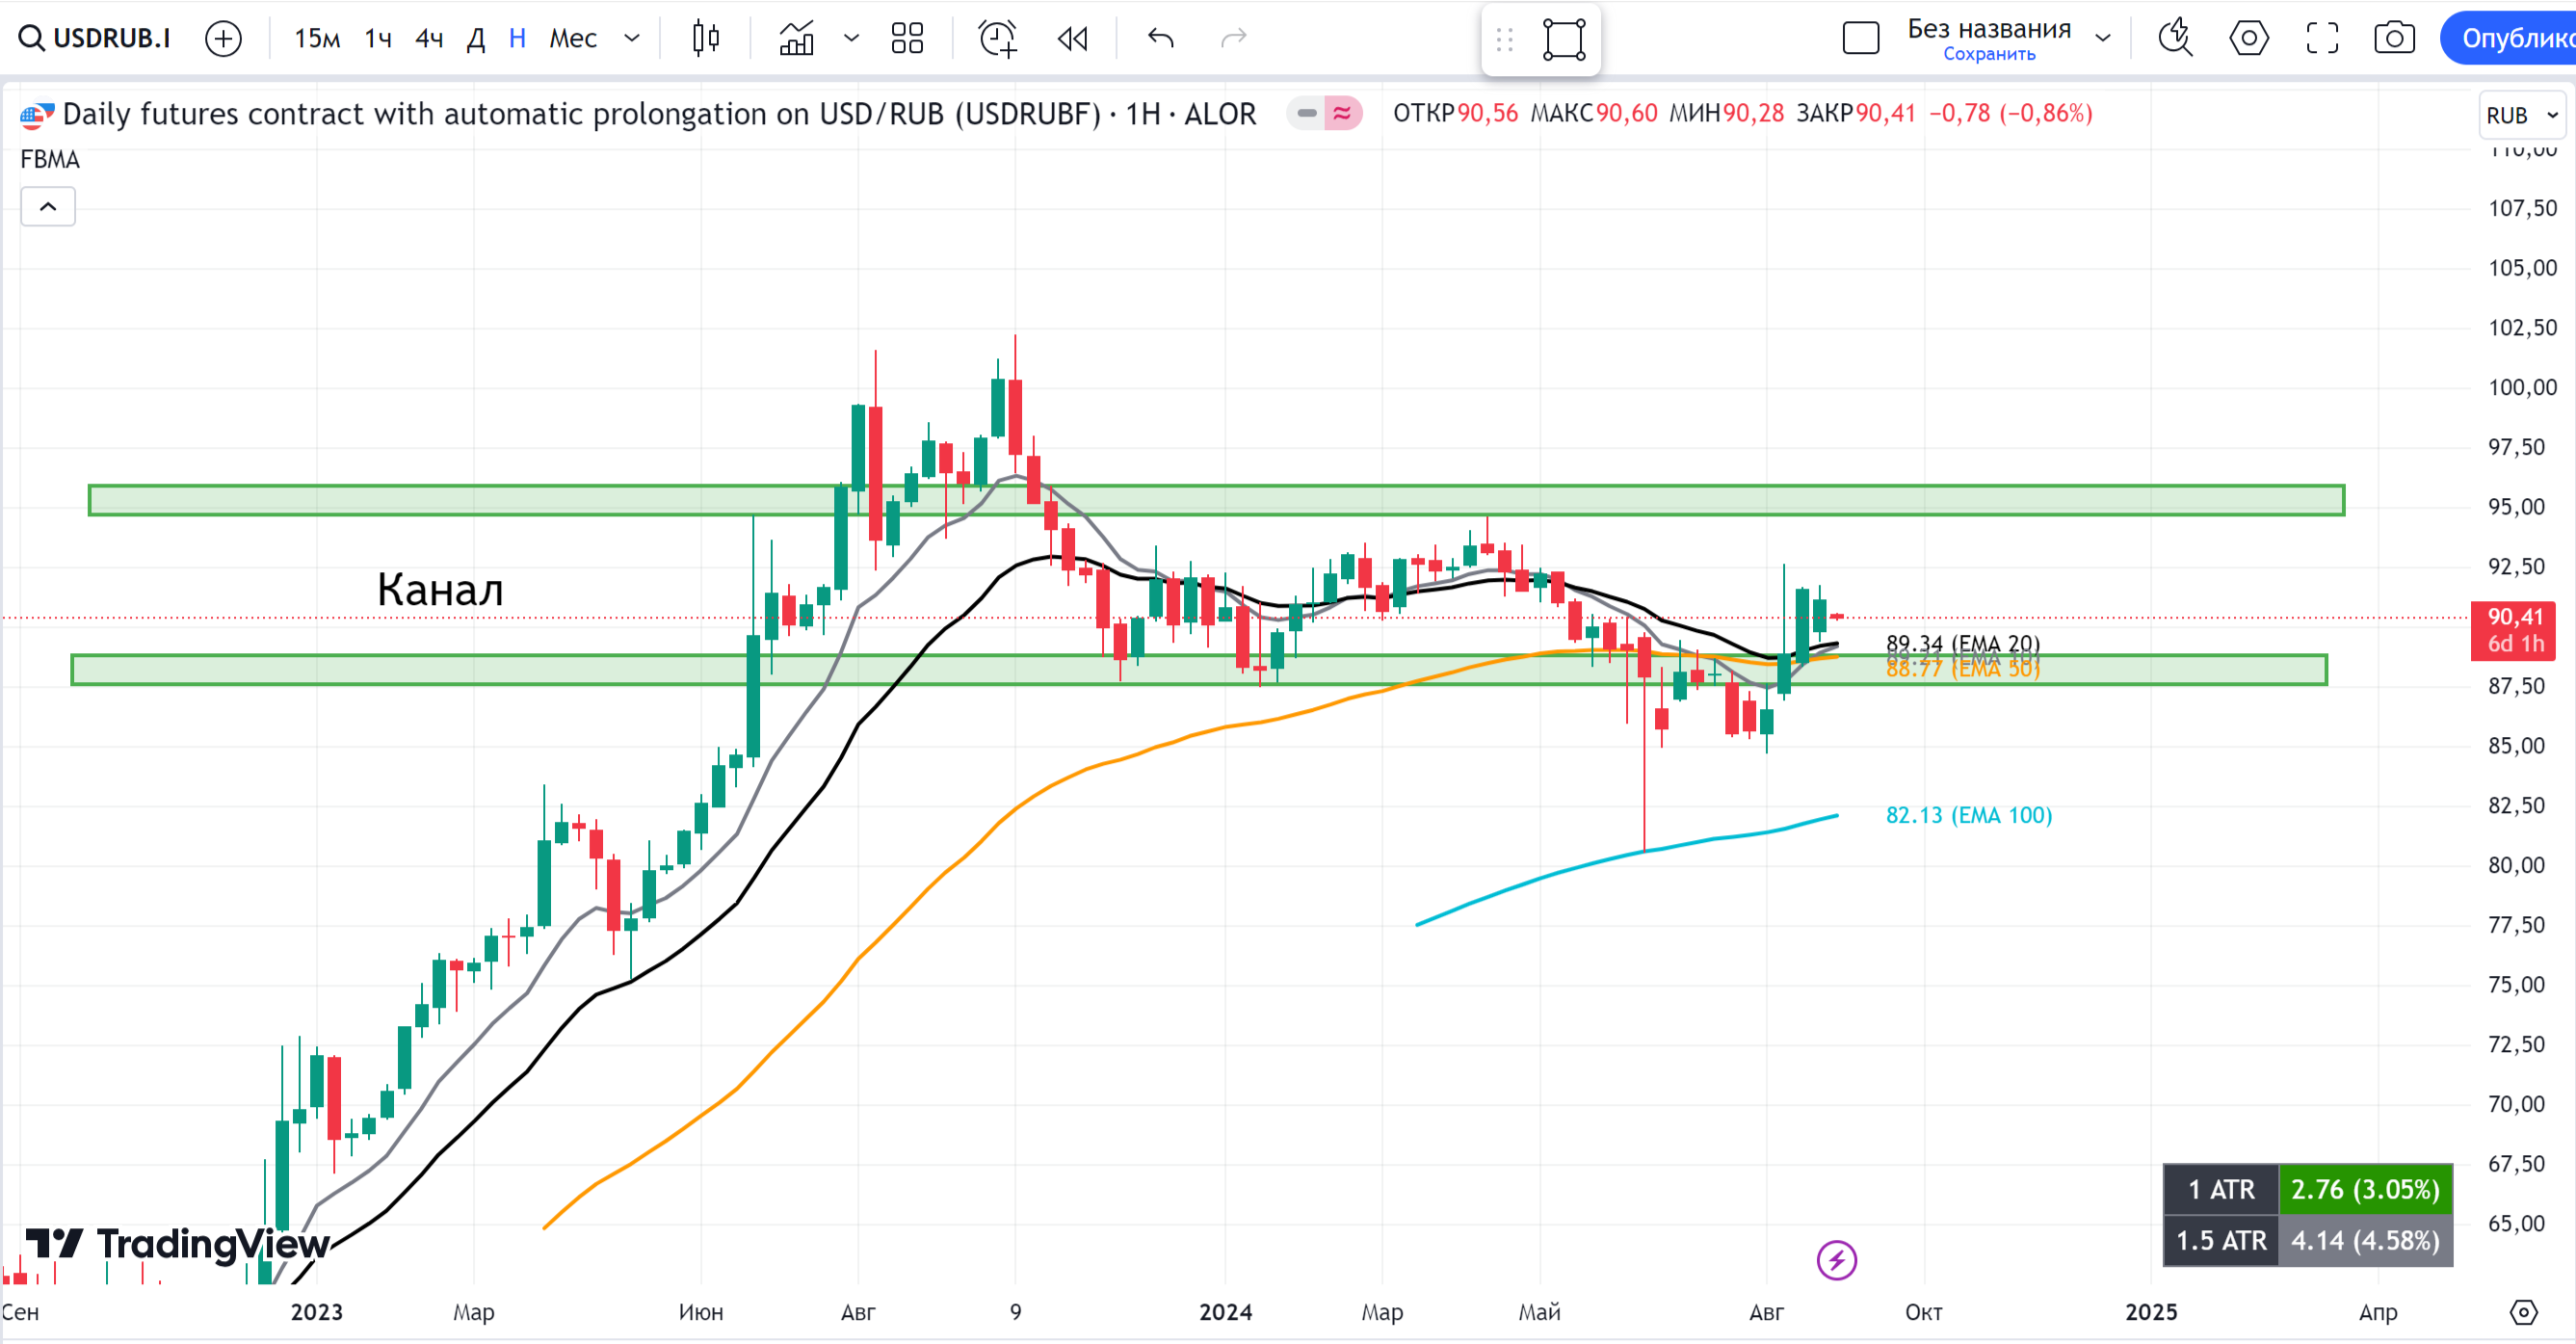
Task: Toggle the gray dash status pill
Action: pyautogui.click(x=1306, y=113)
